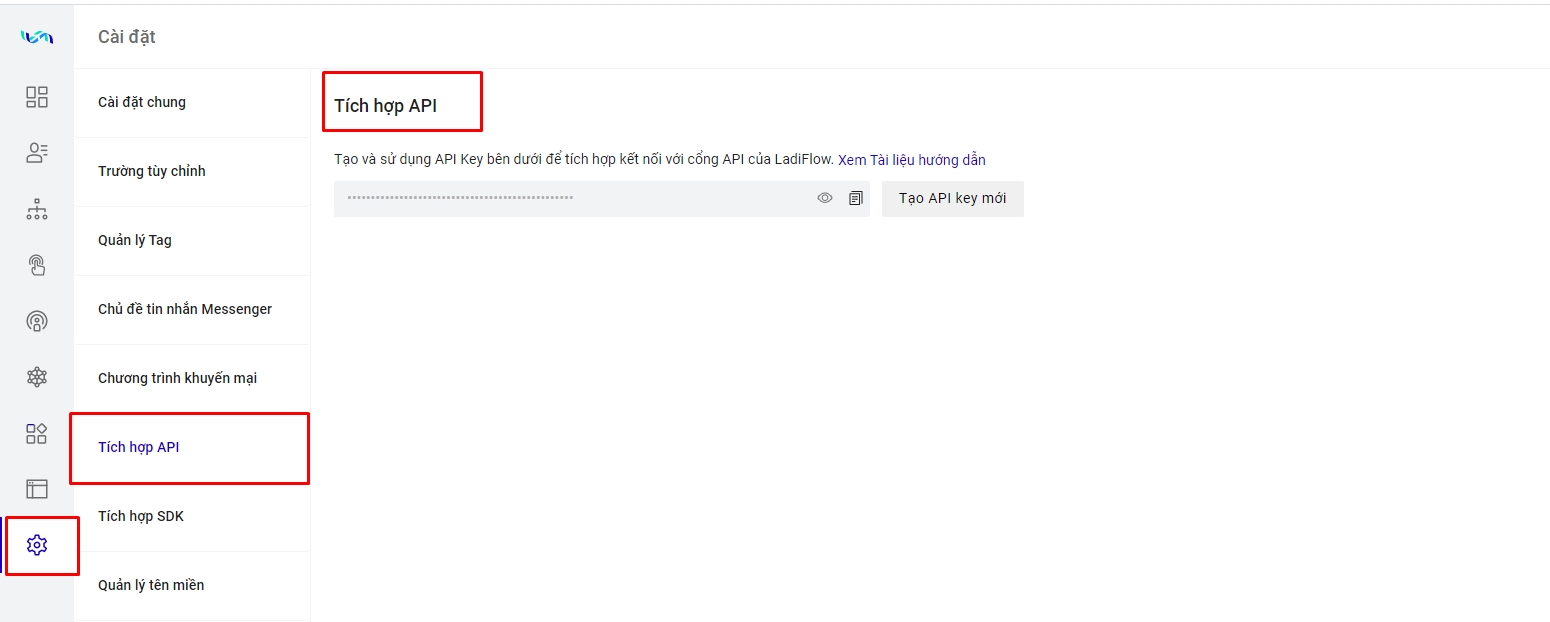This screenshot has width=1550, height=622.
Task: Switch to "Tích hợp SDK" section
Action: click(141, 516)
